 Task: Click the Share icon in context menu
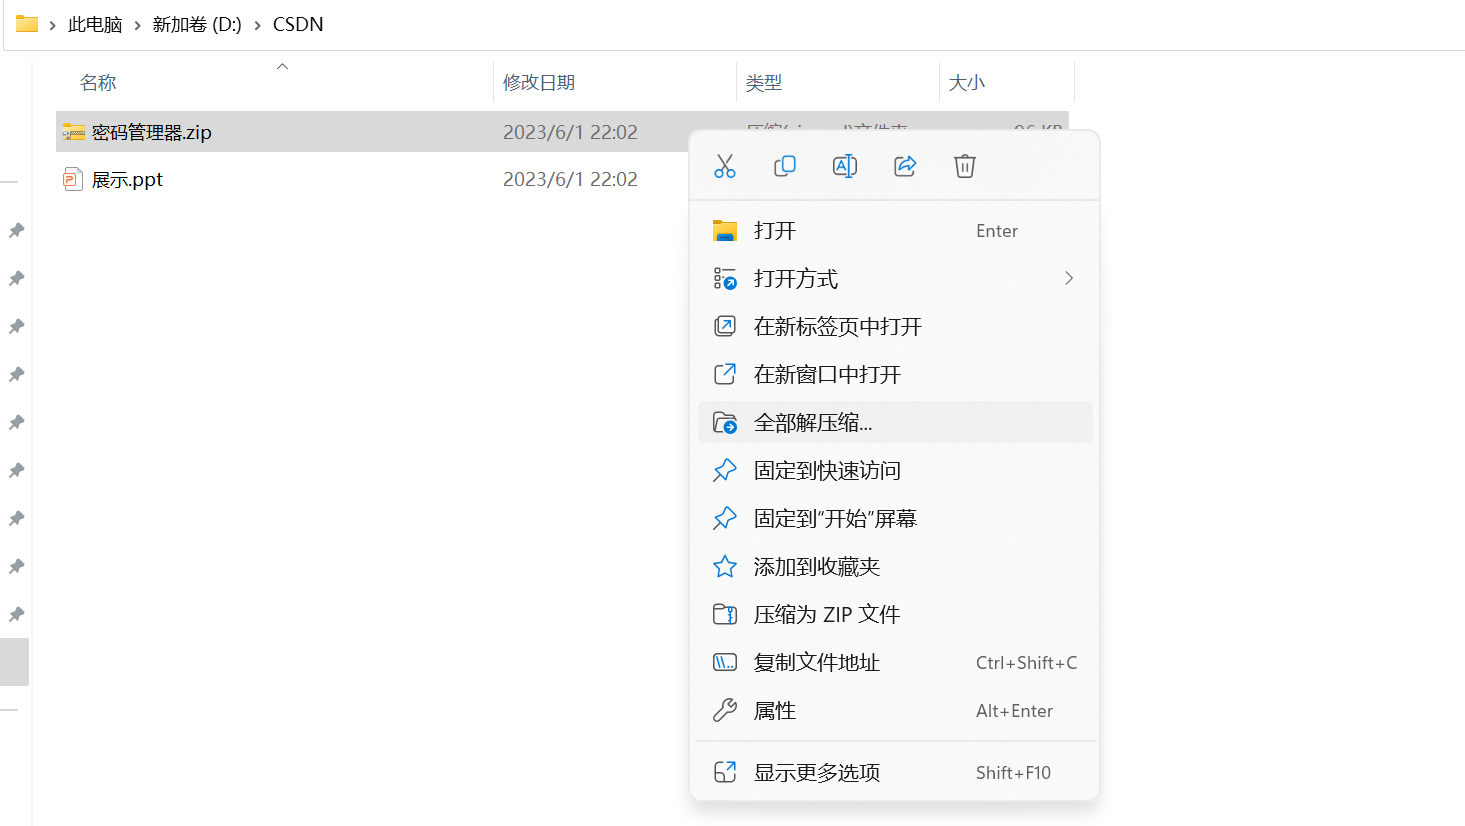tap(905, 166)
